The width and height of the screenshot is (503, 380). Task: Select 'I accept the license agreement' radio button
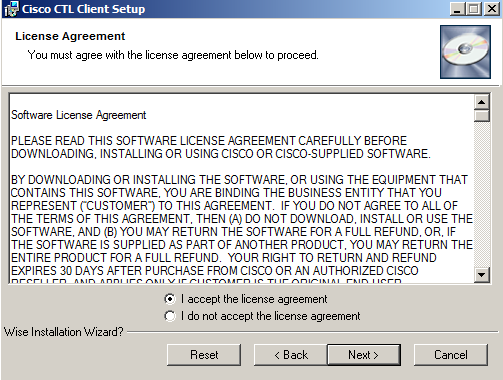[170, 299]
